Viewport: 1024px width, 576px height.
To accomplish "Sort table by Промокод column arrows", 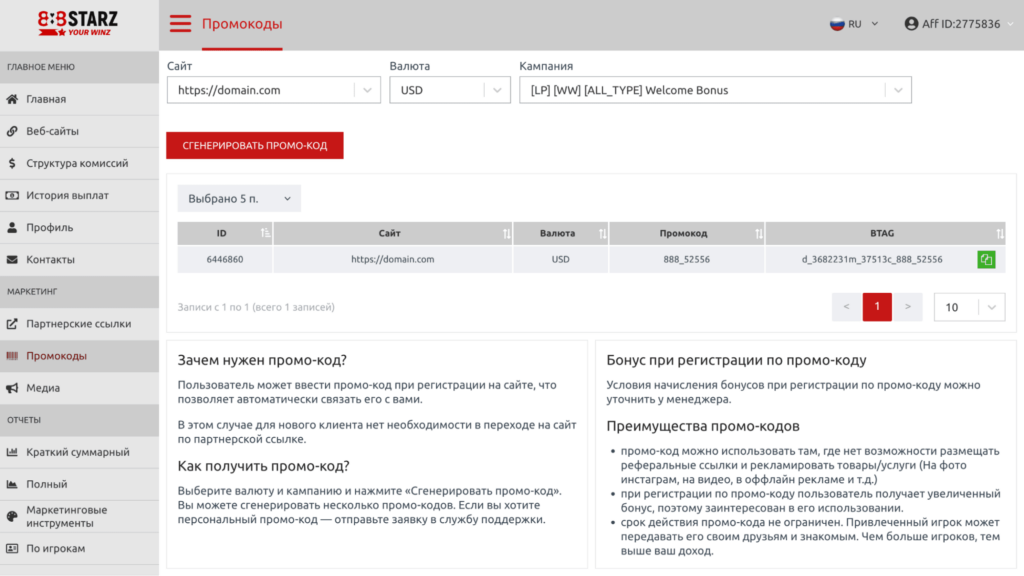I will click(758, 233).
